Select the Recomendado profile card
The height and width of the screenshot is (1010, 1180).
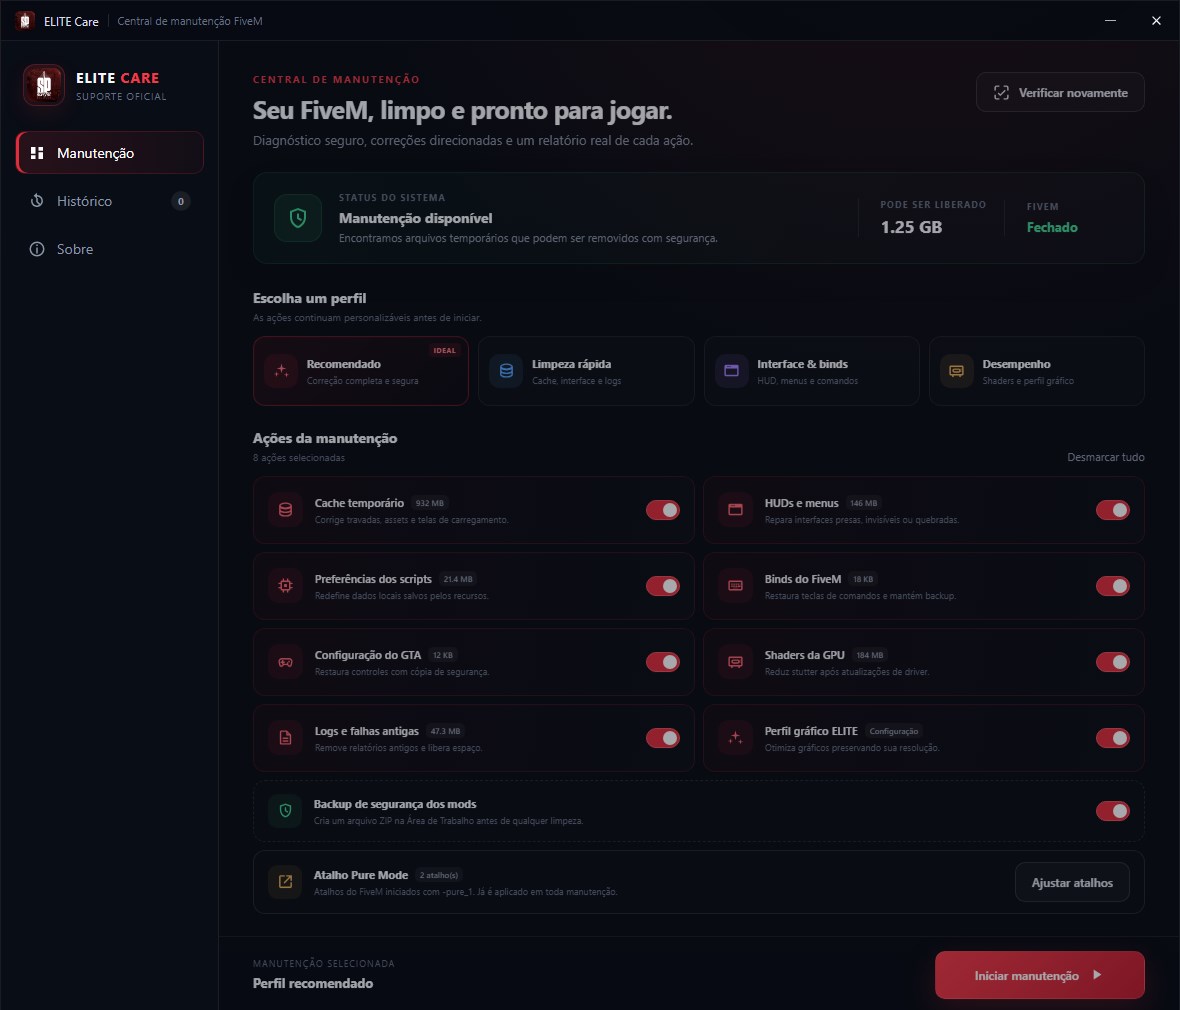[360, 371]
